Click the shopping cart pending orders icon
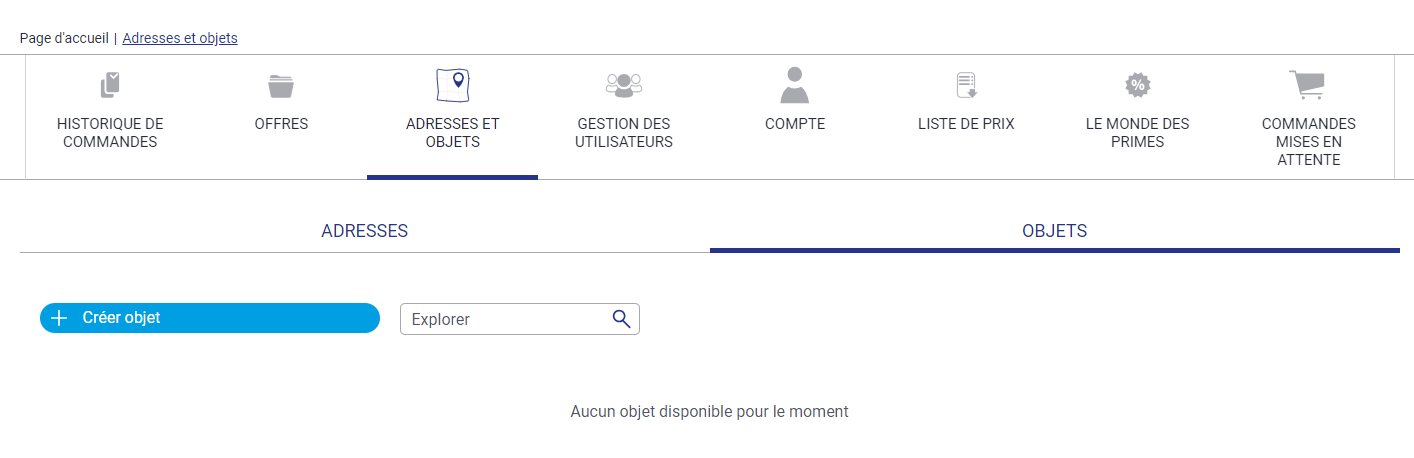1414x458 pixels. pos(1307,85)
